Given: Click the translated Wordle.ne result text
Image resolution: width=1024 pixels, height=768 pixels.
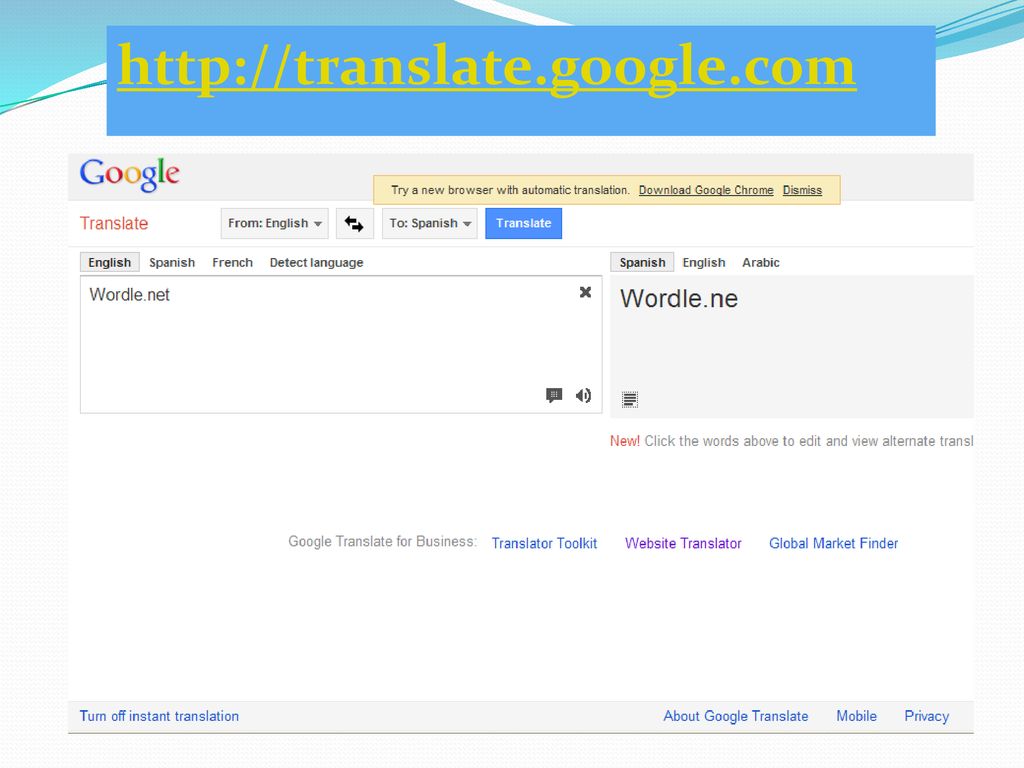Looking at the screenshot, I should coord(679,298).
